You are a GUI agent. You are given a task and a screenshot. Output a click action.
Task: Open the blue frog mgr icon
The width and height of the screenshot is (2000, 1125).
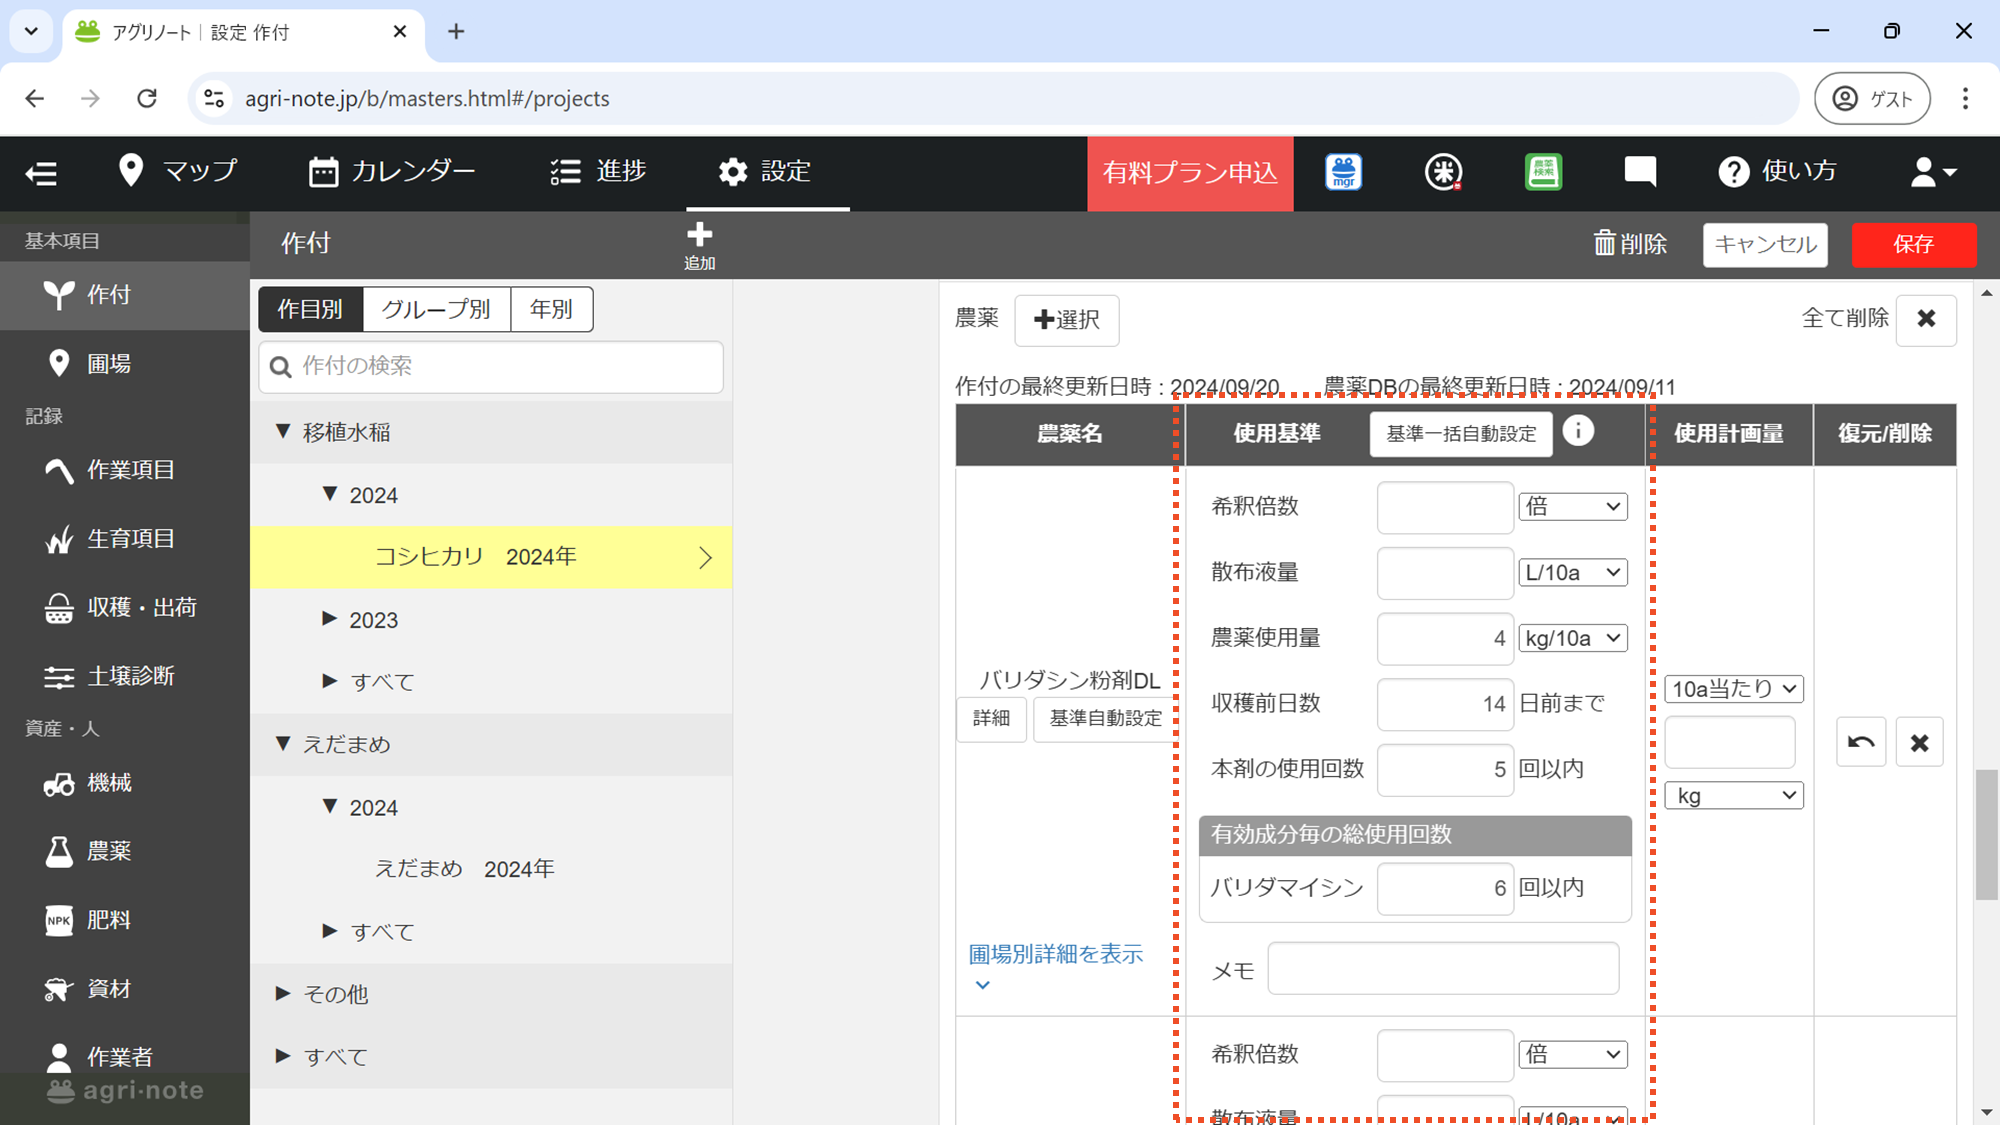click(x=1343, y=172)
